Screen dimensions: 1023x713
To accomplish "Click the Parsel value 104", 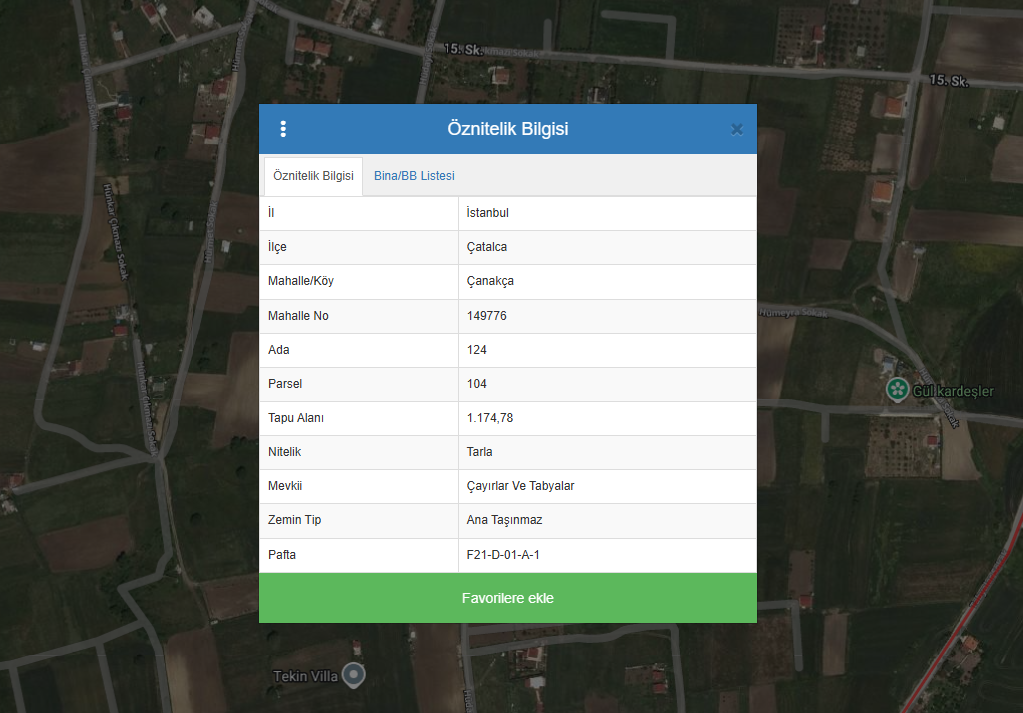I will (477, 384).
